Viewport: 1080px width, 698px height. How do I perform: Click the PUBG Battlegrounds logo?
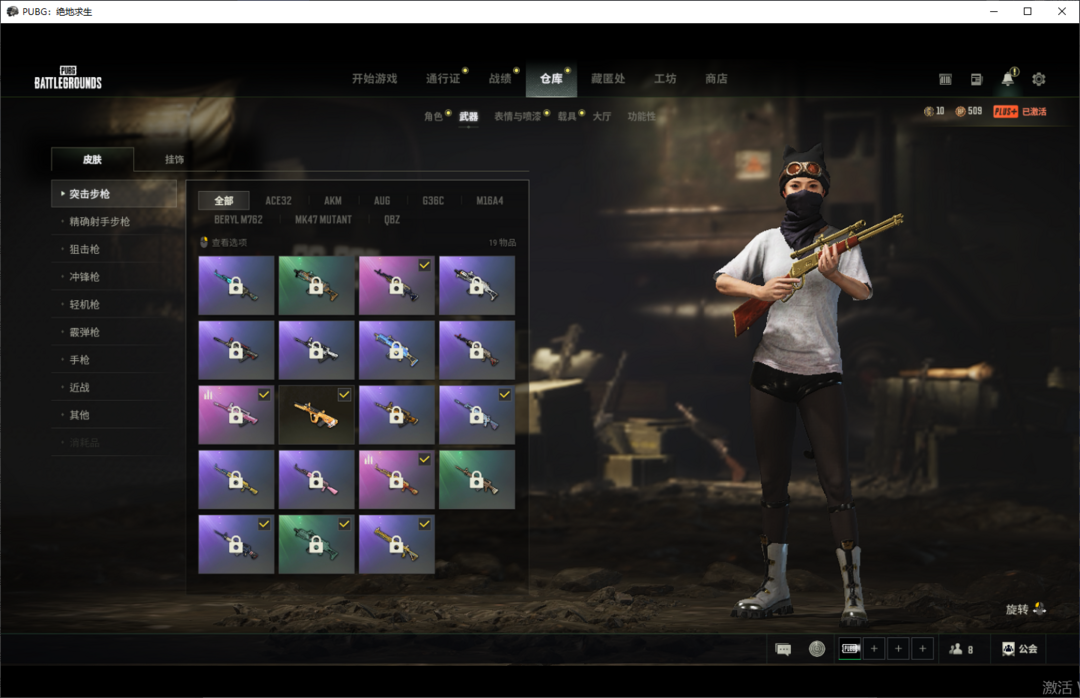[x=68, y=78]
